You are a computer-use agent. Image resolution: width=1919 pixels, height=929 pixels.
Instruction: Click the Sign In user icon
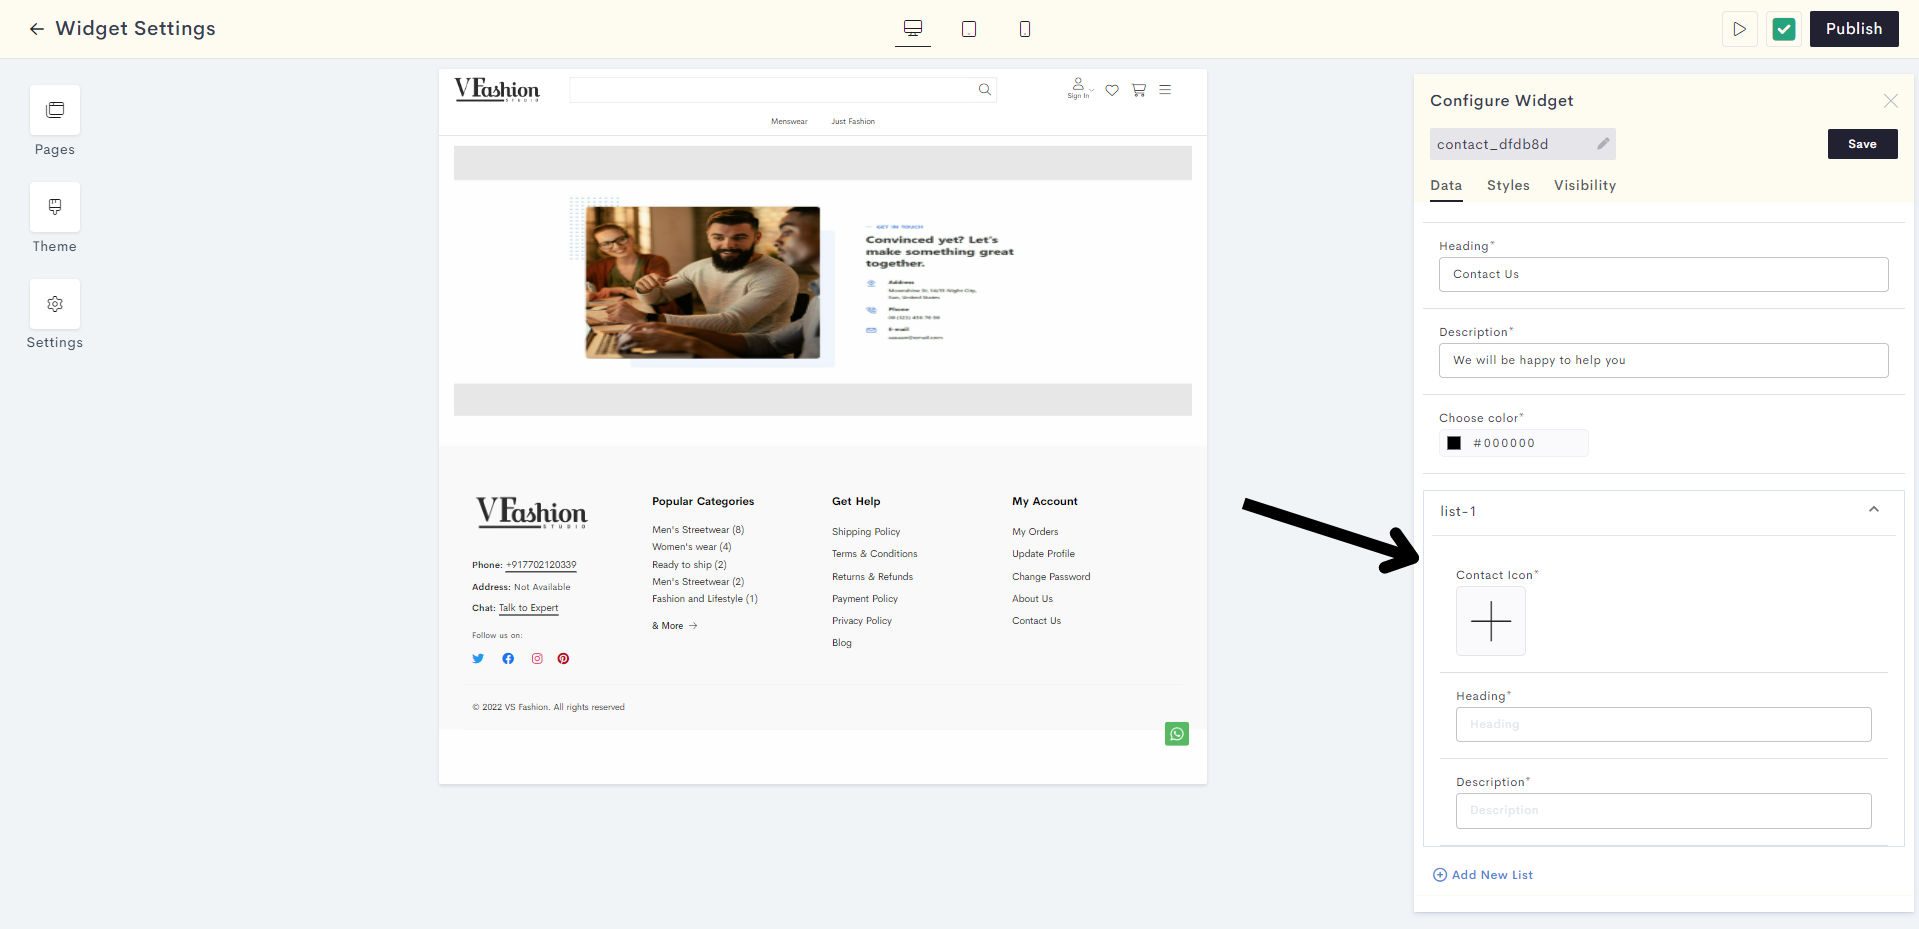point(1078,88)
